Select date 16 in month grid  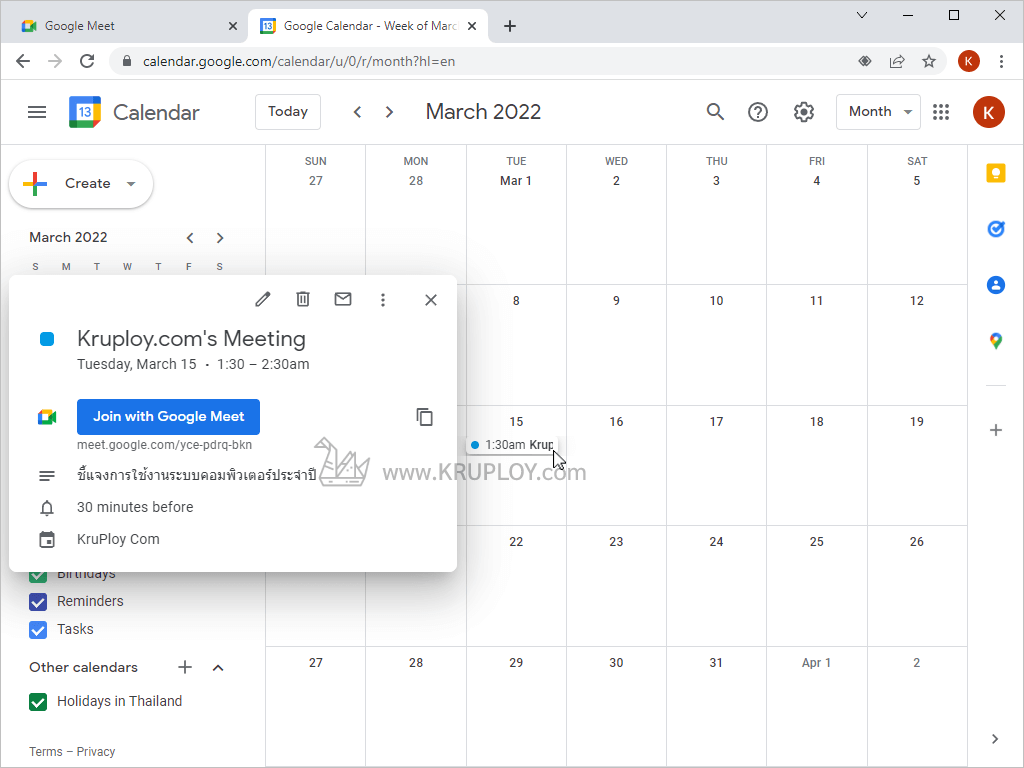[616, 422]
